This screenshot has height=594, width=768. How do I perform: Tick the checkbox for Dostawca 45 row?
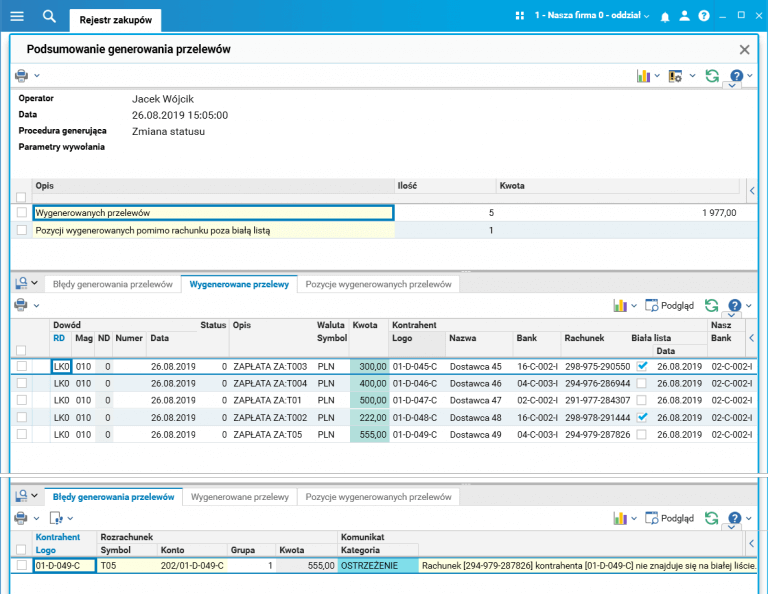[x=22, y=367]
